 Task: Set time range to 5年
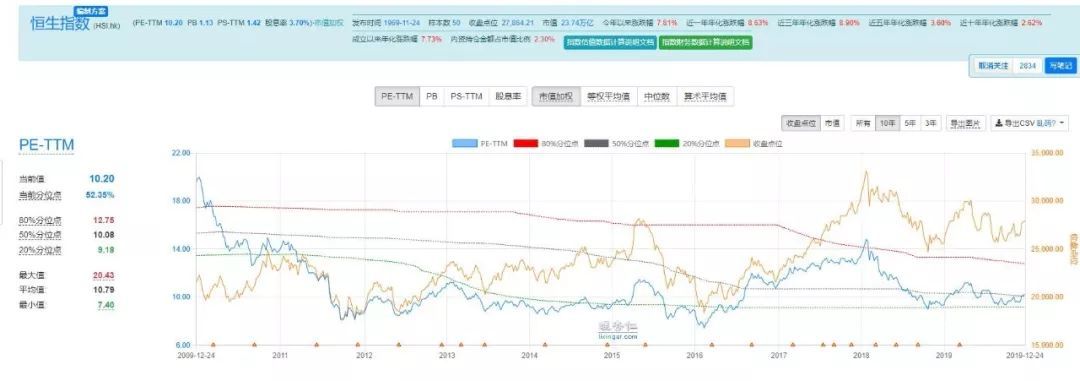pyautogui.click(x=910, y=123)
